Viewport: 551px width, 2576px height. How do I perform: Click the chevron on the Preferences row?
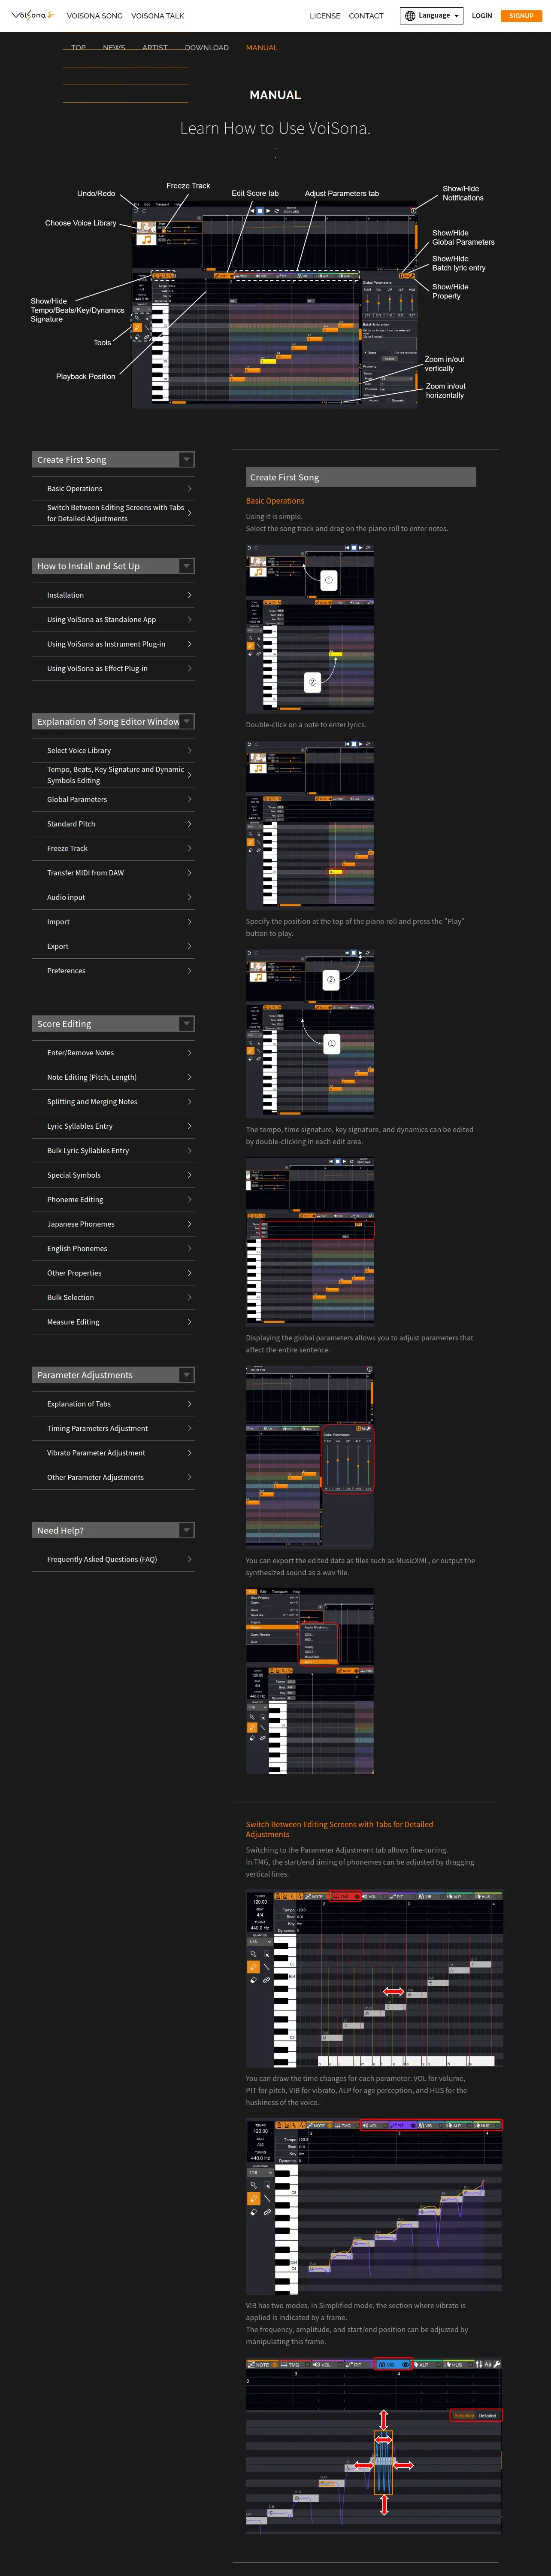(x=190, y=971)
